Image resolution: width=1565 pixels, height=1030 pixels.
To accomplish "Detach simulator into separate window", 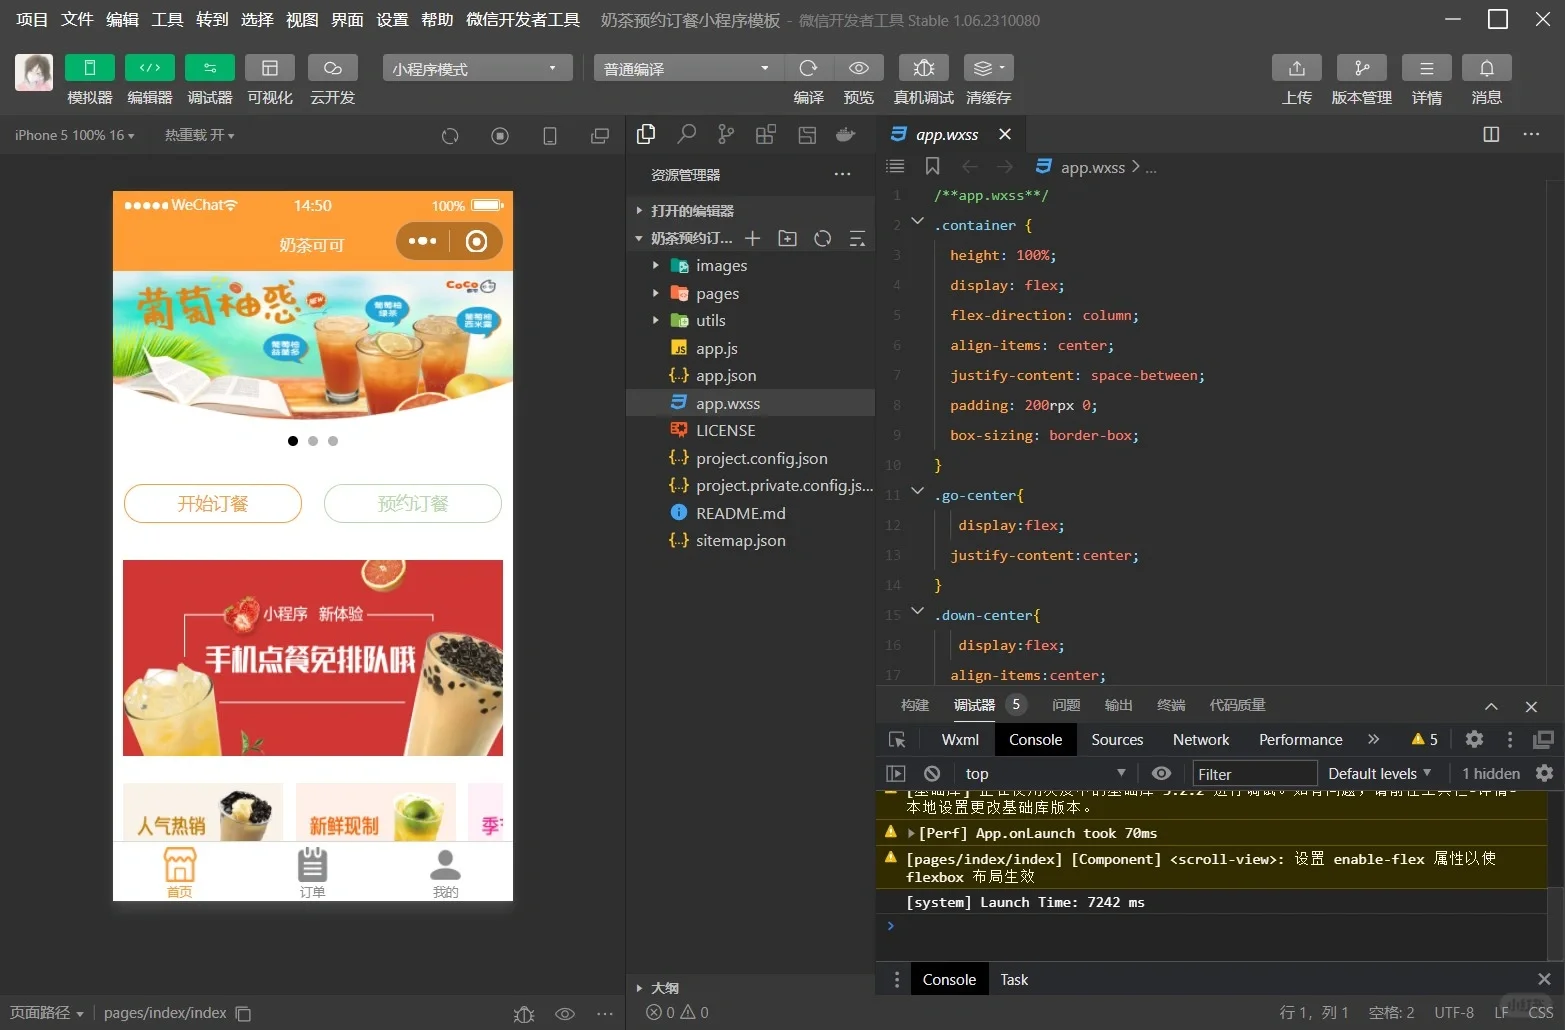I will (x=600, y=135).
